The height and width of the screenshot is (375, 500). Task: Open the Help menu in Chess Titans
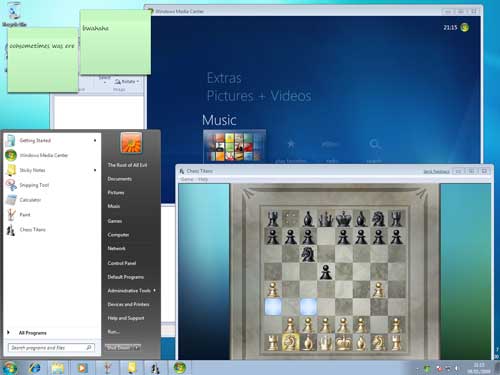tap(203, 179)
